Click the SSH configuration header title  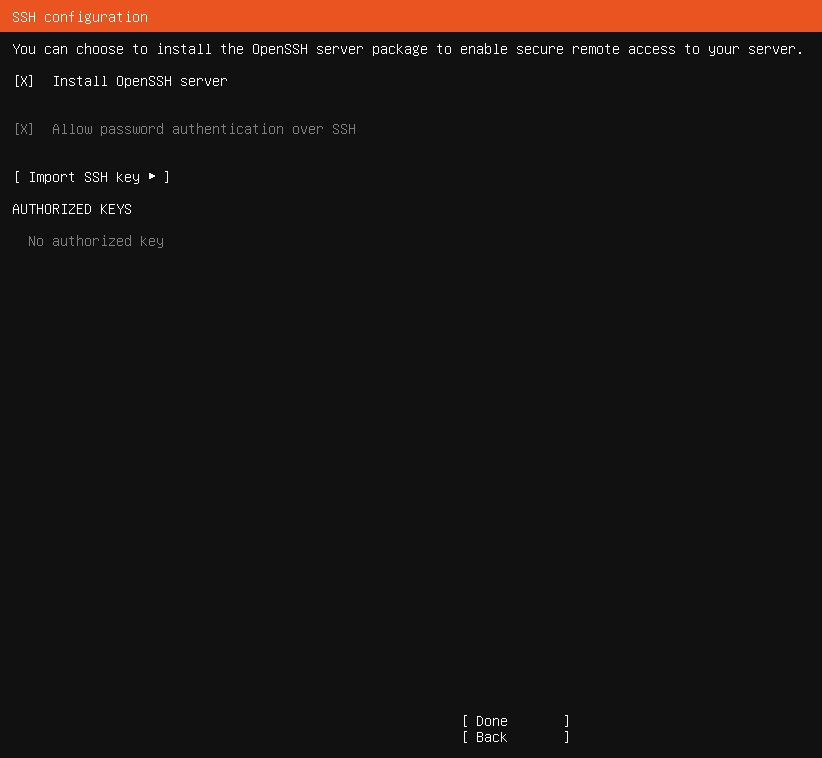(x=80, y=17)
